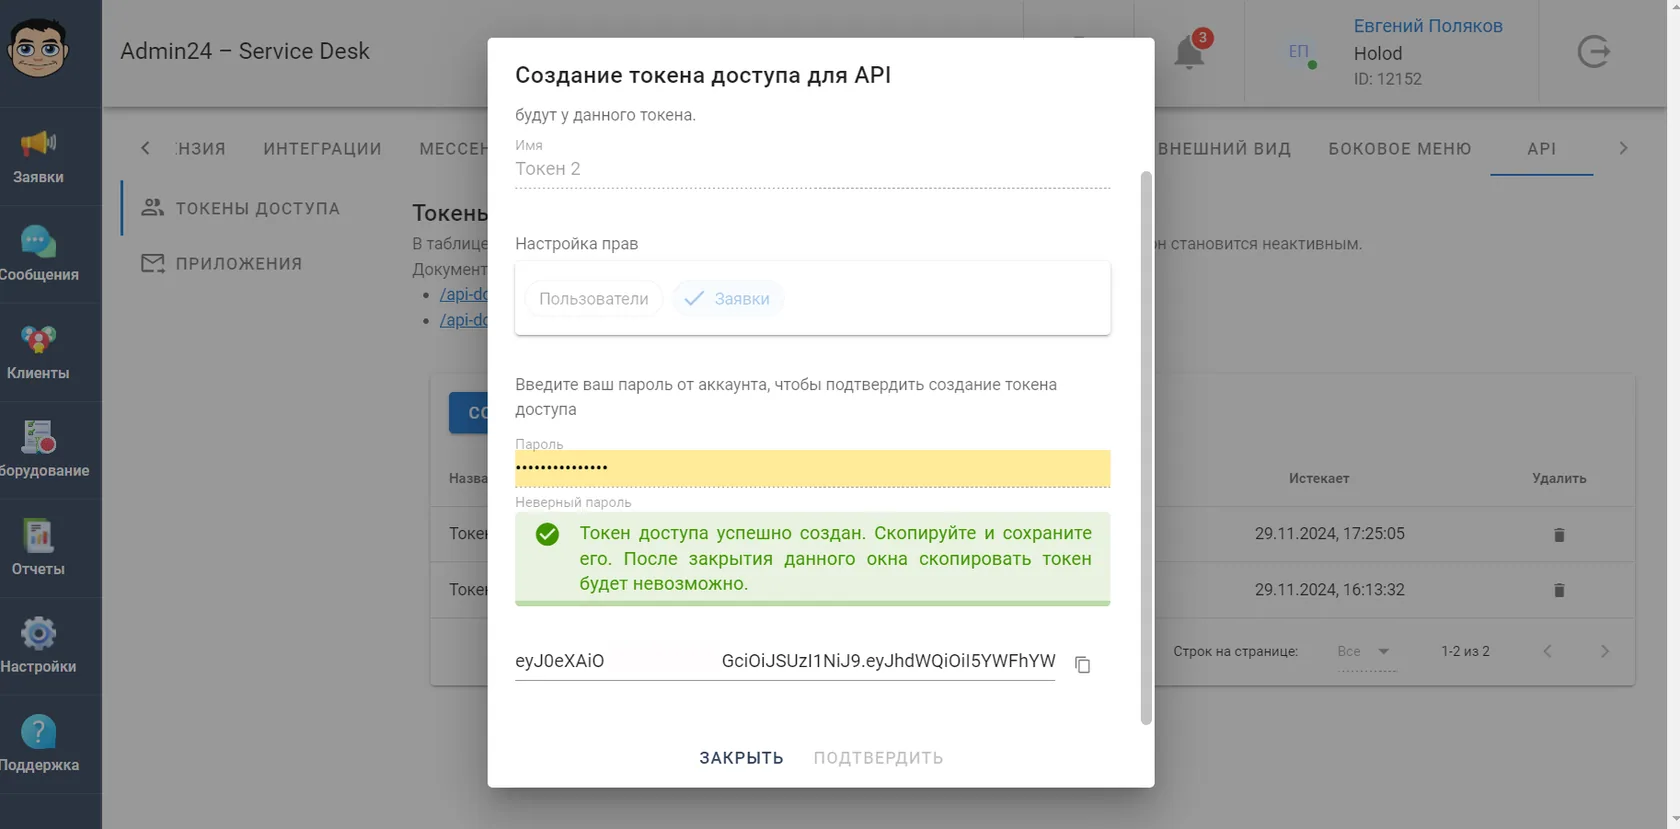Click the Admin24 mascot logo
Viewport: 1680px width, 829px height.
tap(38, 48)
